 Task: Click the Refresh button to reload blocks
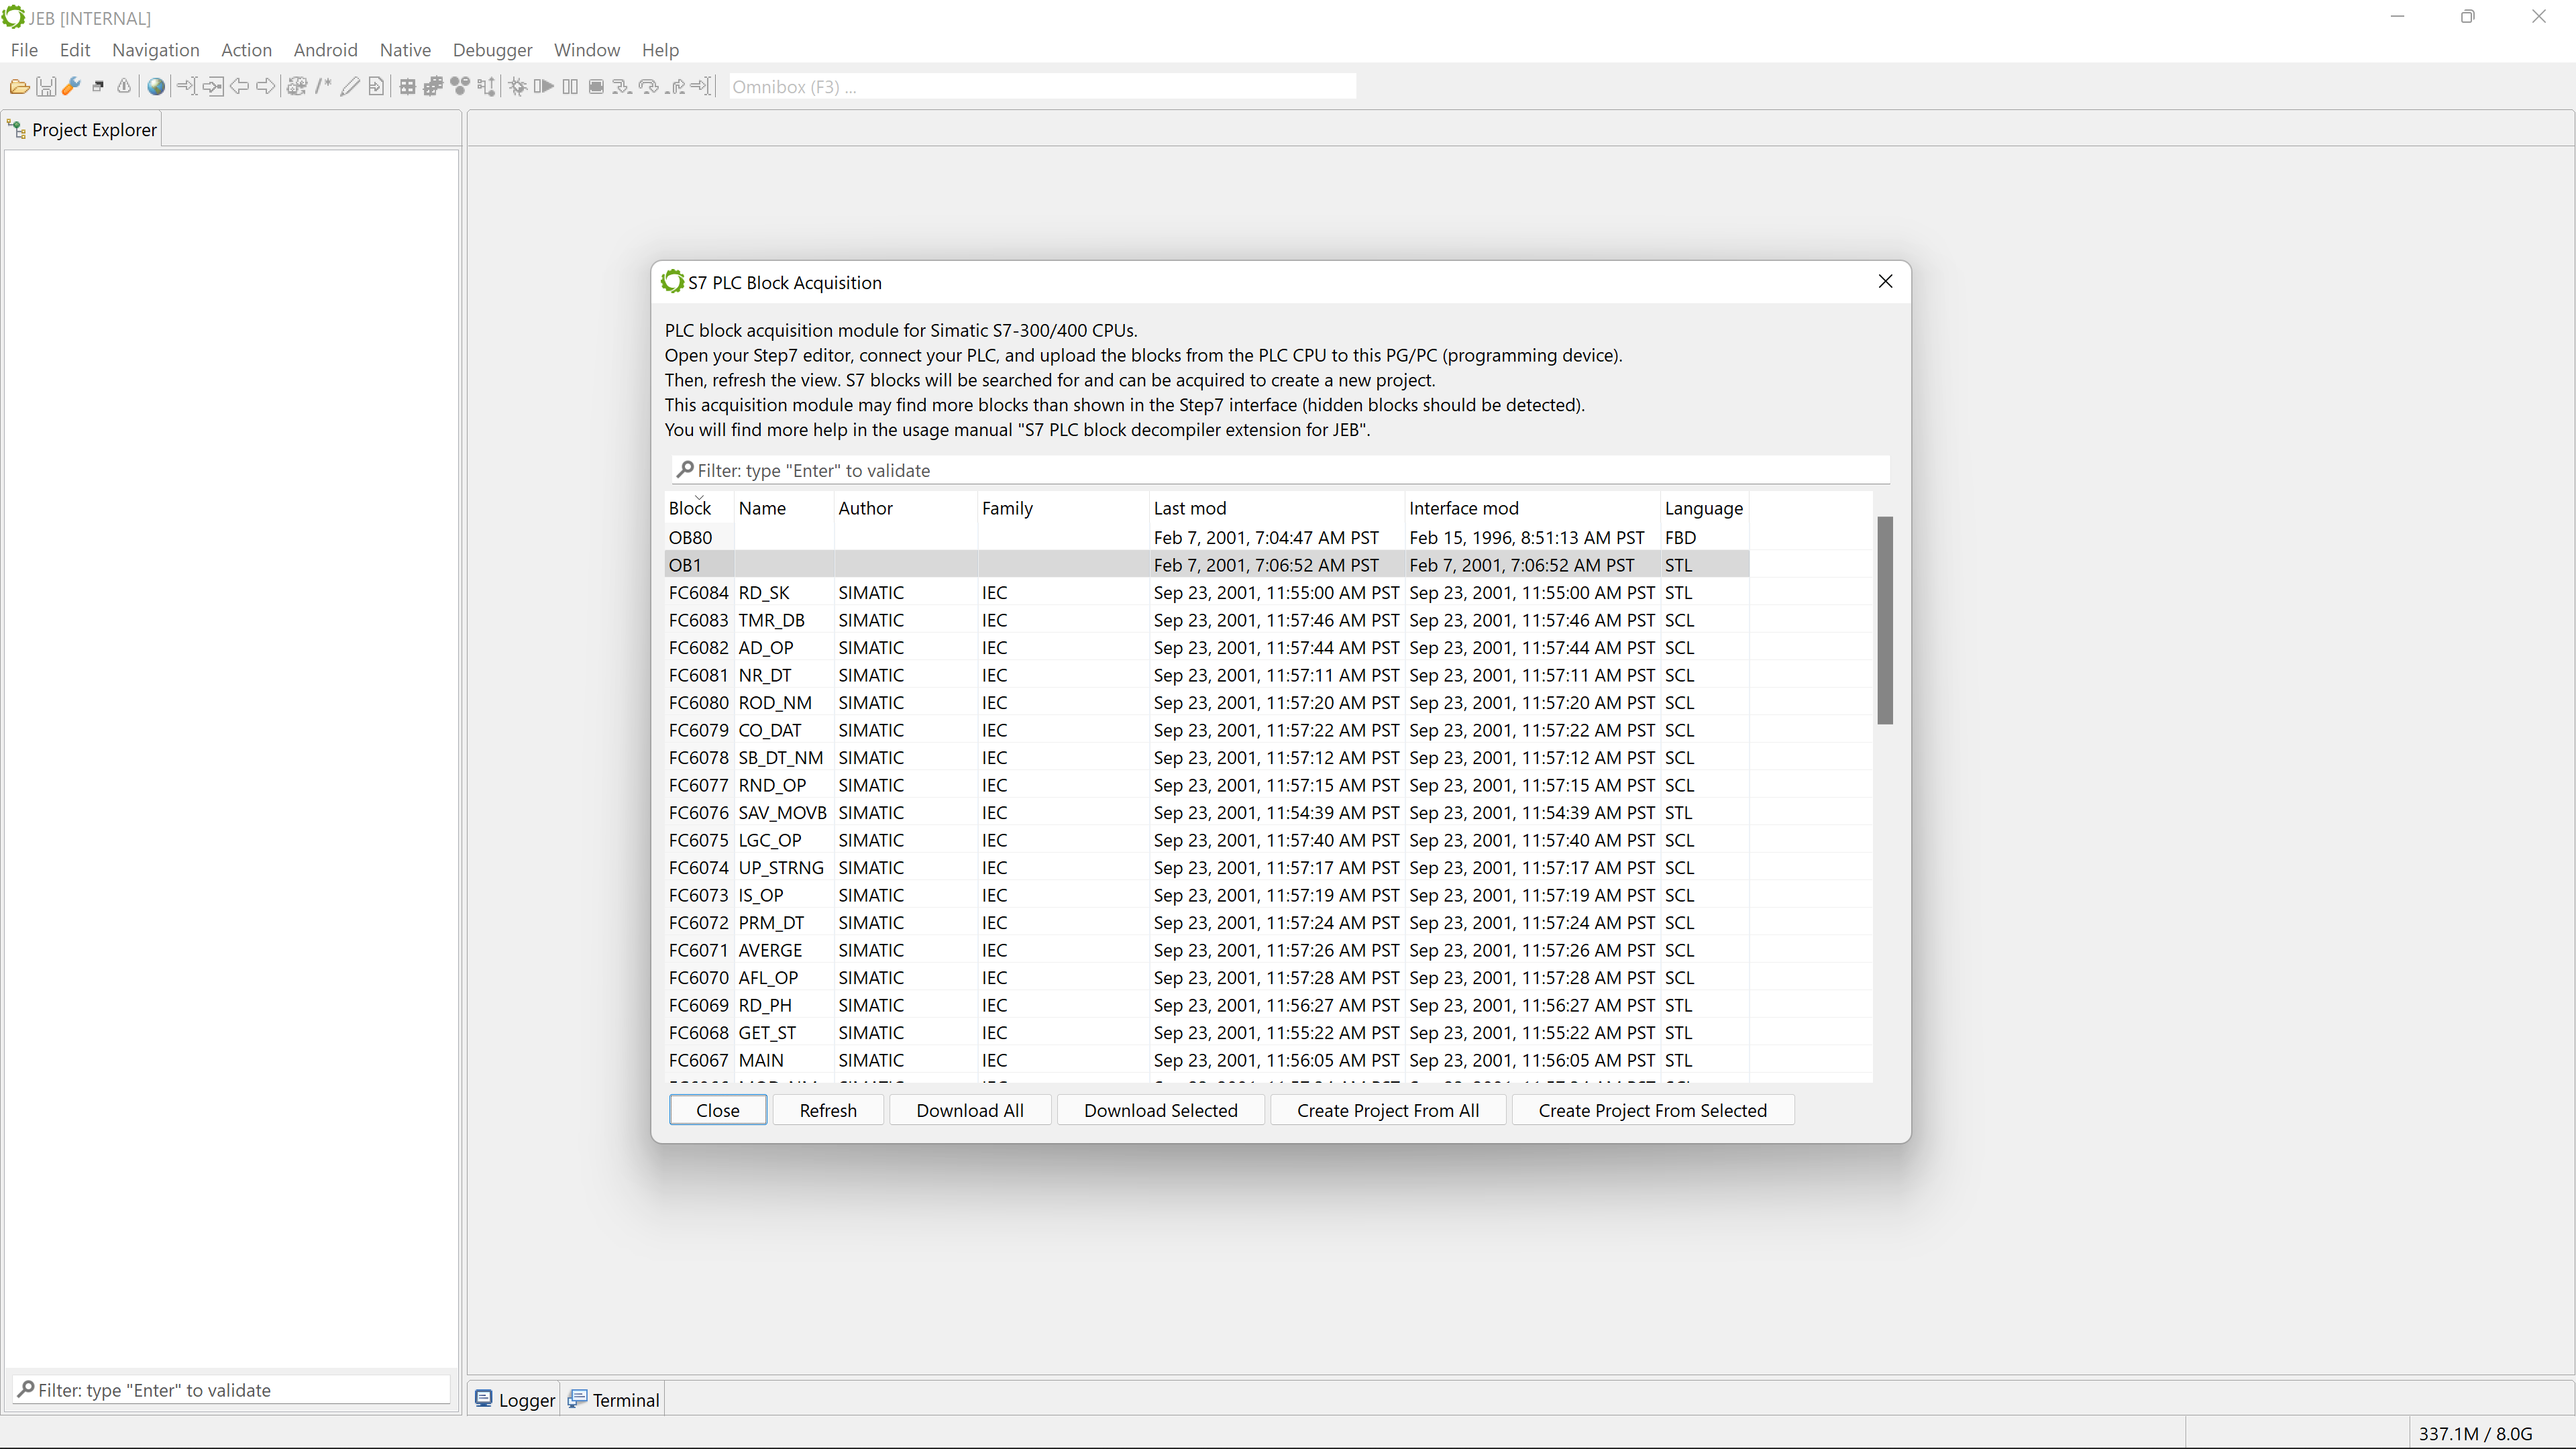click(x=826, y=1110)
